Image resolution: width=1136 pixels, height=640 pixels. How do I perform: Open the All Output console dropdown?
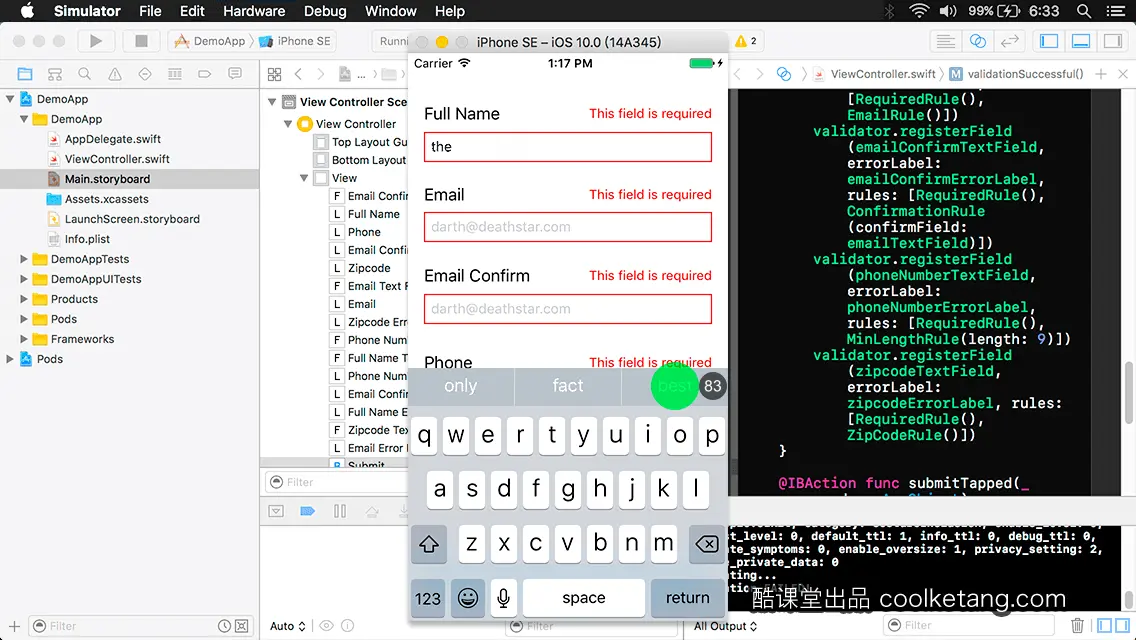725,626
